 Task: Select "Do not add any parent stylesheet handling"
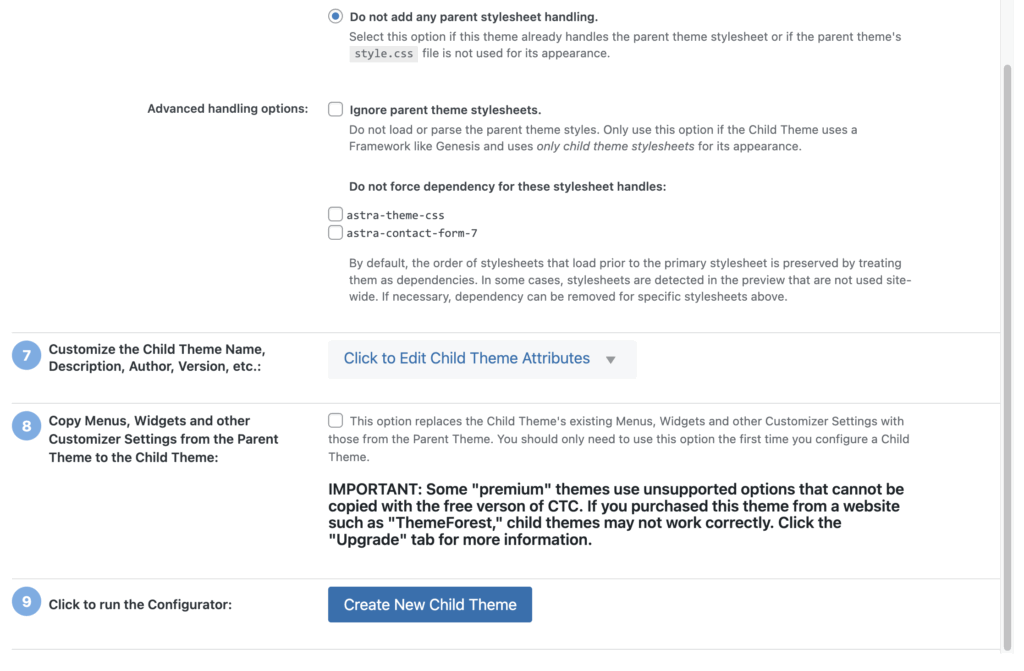[x=335, y=17]
